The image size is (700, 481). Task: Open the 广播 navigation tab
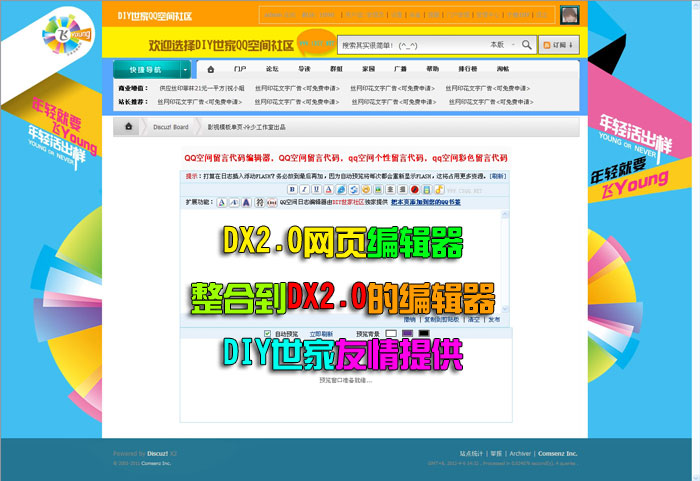(x=400, y=69)
